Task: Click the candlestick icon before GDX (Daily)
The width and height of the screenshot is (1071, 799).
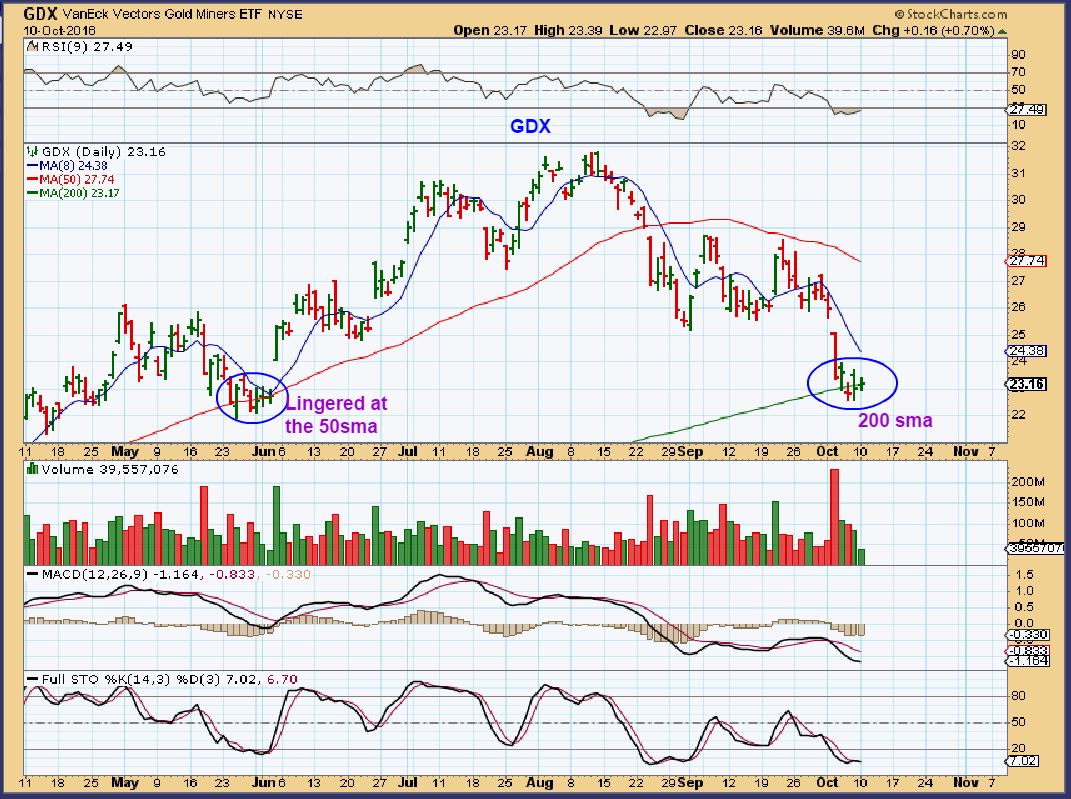Action: [x=31, y=152]
